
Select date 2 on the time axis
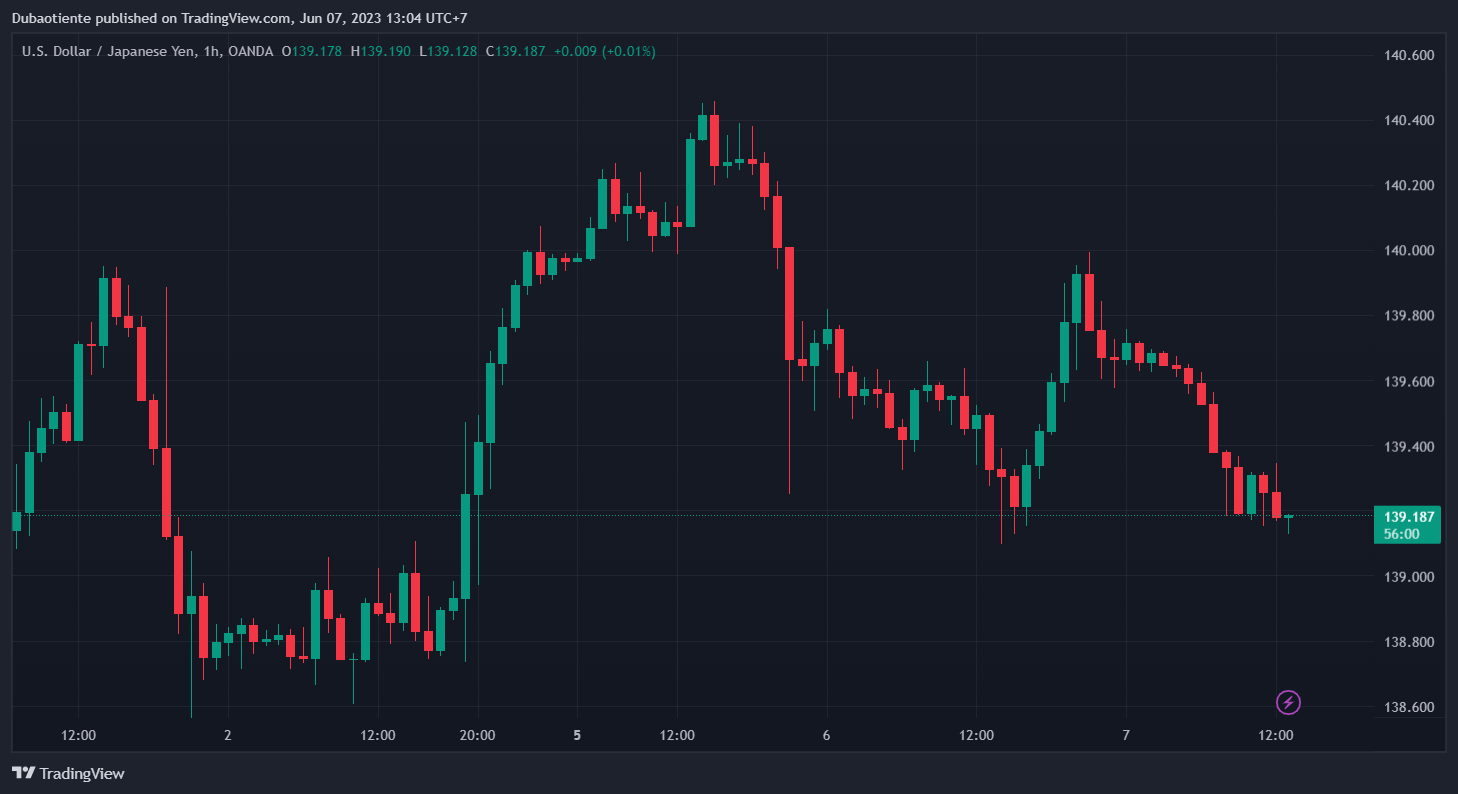coord(228,735)
